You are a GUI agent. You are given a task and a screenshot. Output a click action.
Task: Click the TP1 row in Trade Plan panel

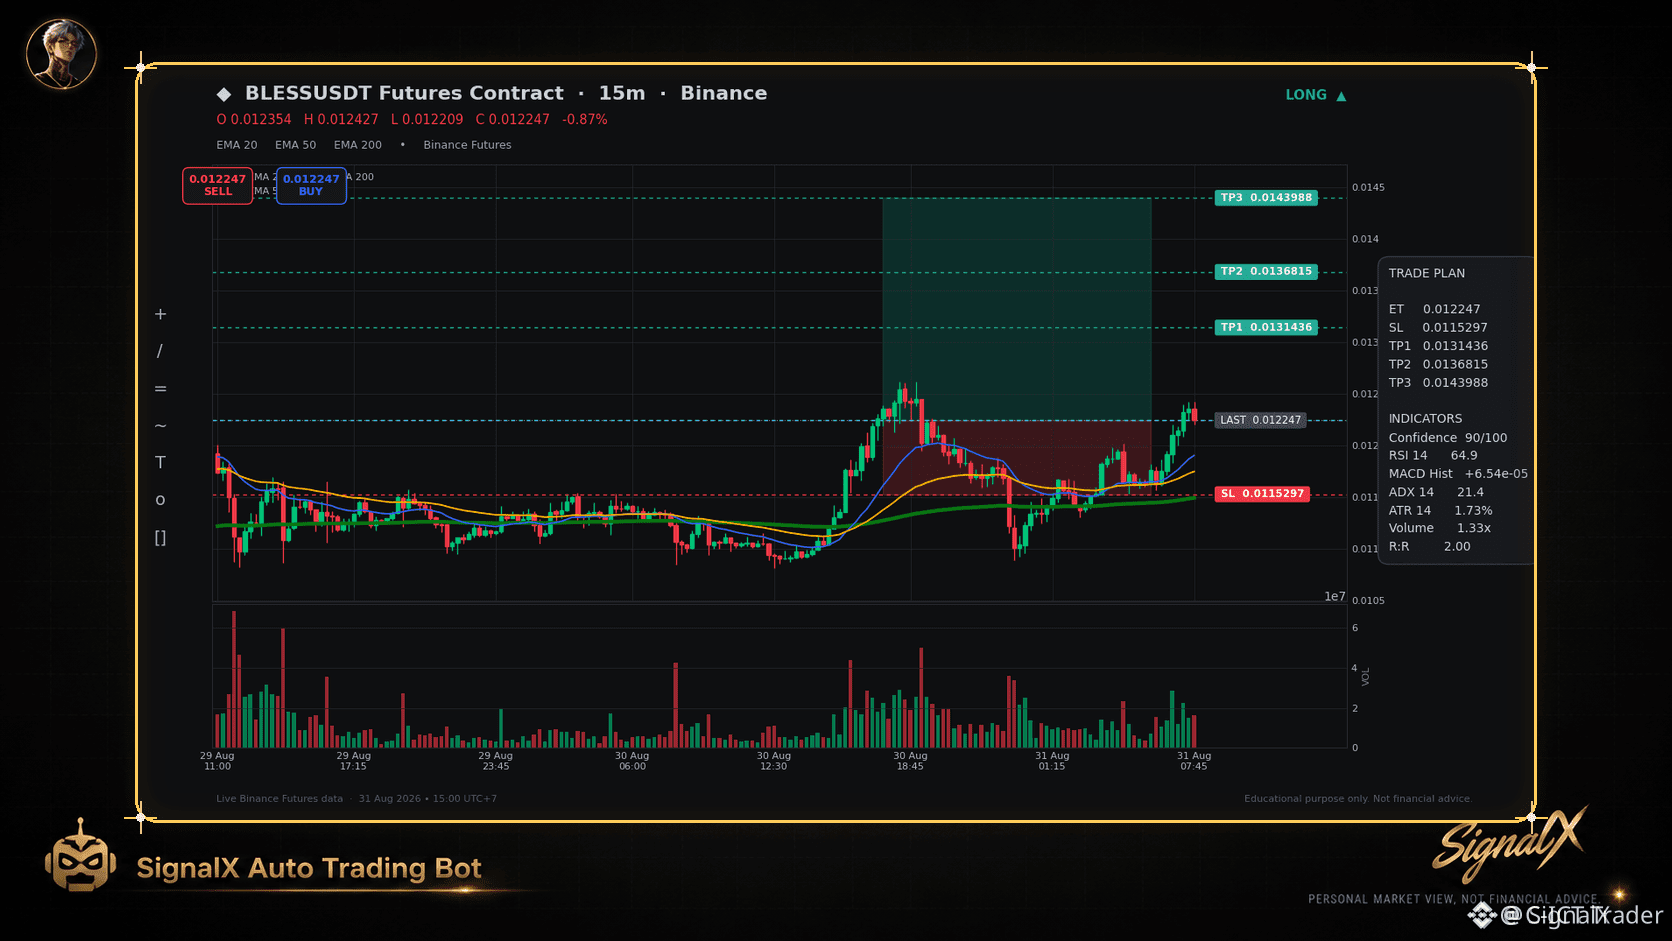[1438, 347]
